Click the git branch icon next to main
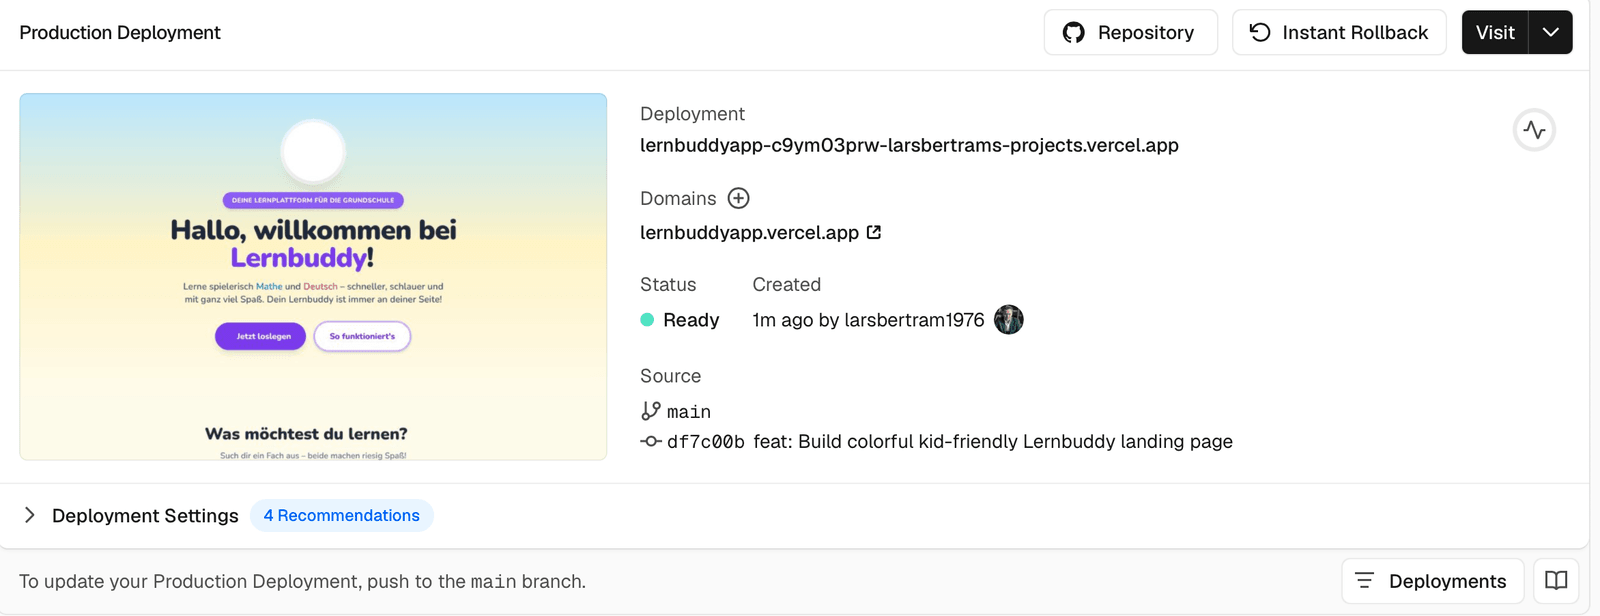The height and width of the screenshot is (616, 1600). point(651,411)
